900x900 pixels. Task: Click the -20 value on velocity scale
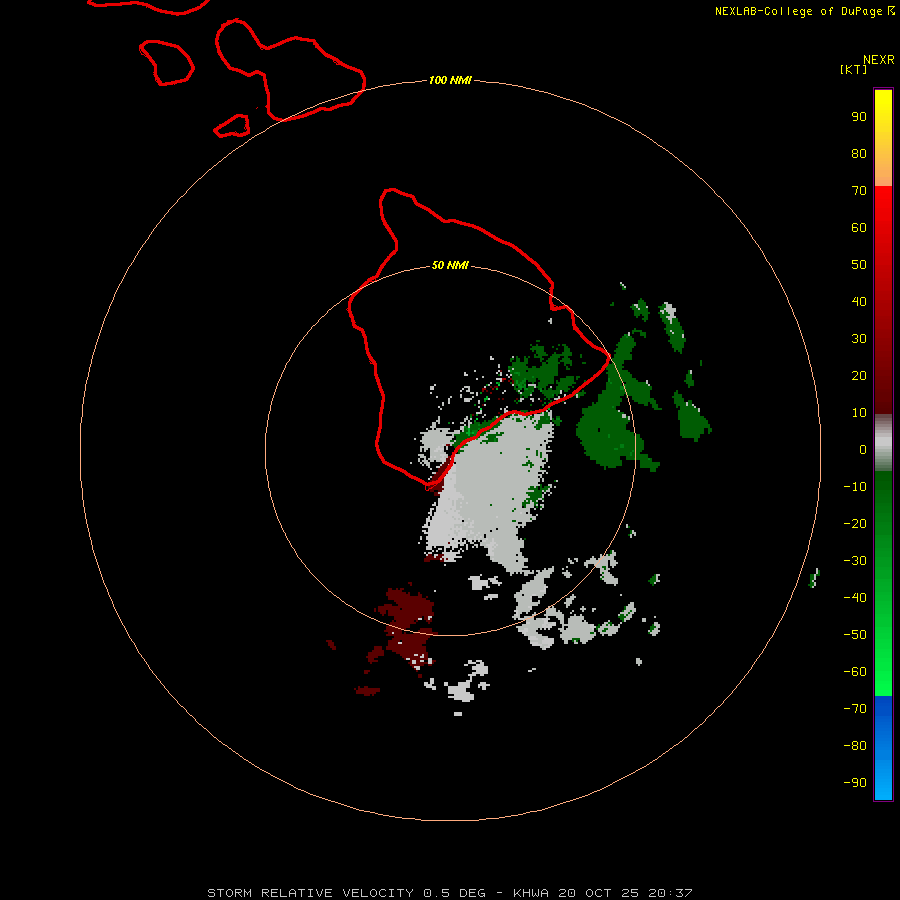855,523
